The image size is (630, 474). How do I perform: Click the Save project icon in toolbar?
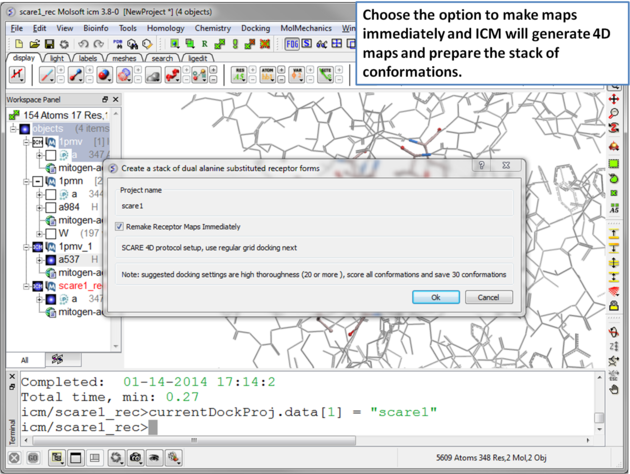click(49, 44)
